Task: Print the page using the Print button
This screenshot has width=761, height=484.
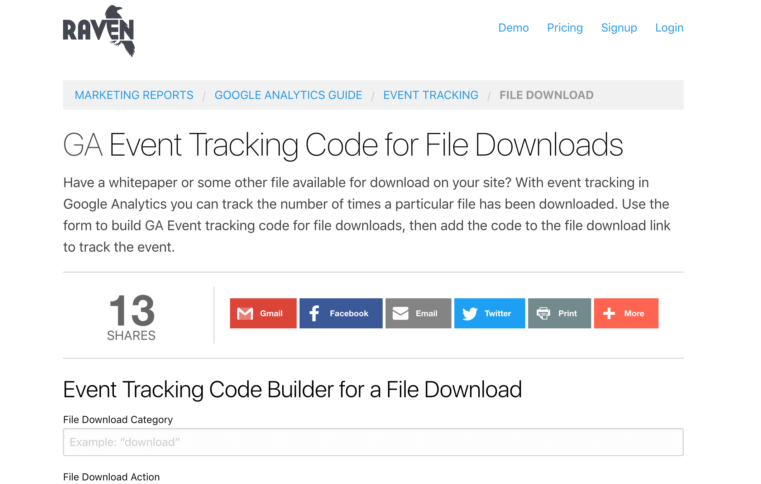Action: point(559,313)
